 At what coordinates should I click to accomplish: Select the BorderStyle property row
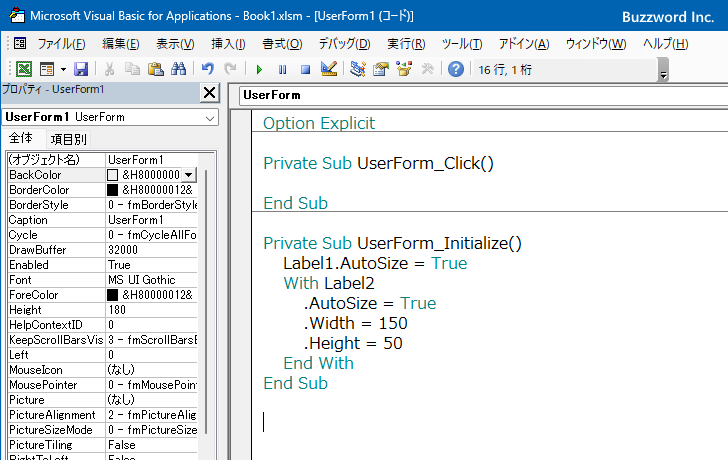(103, 205)
